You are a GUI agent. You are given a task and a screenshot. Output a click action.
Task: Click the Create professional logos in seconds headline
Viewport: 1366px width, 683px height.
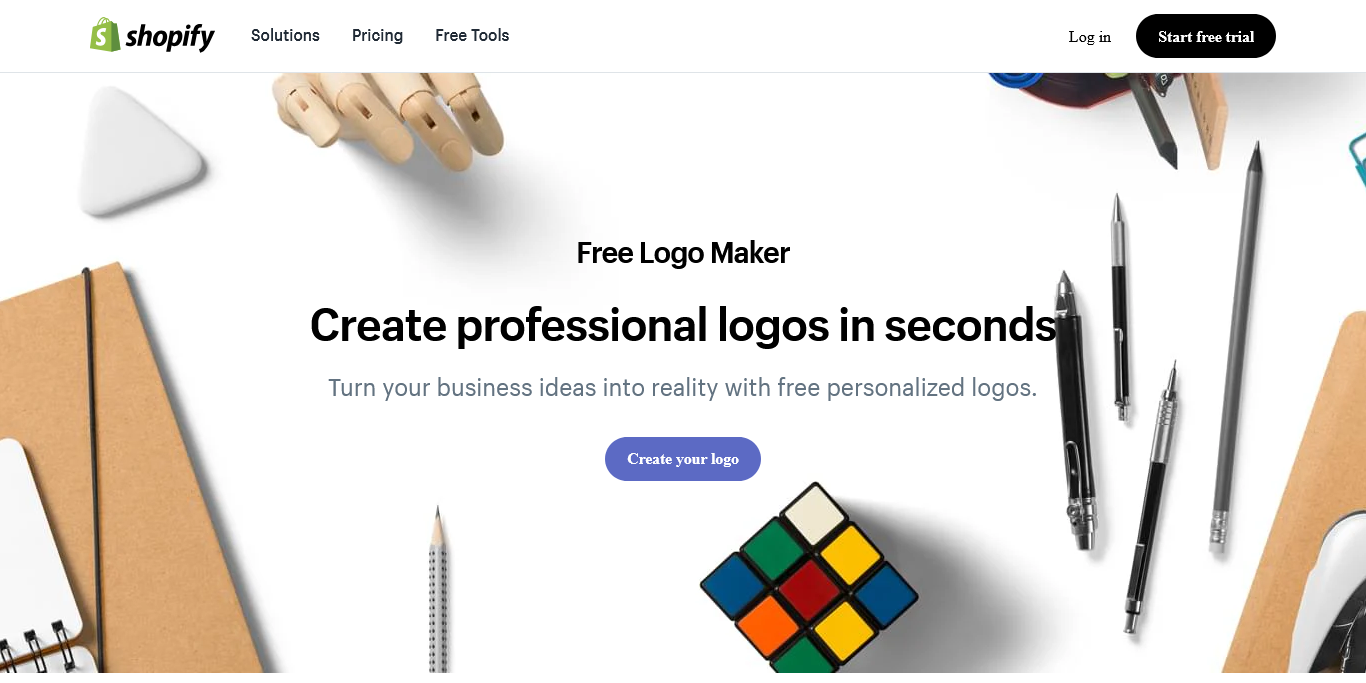click(683, 325)
